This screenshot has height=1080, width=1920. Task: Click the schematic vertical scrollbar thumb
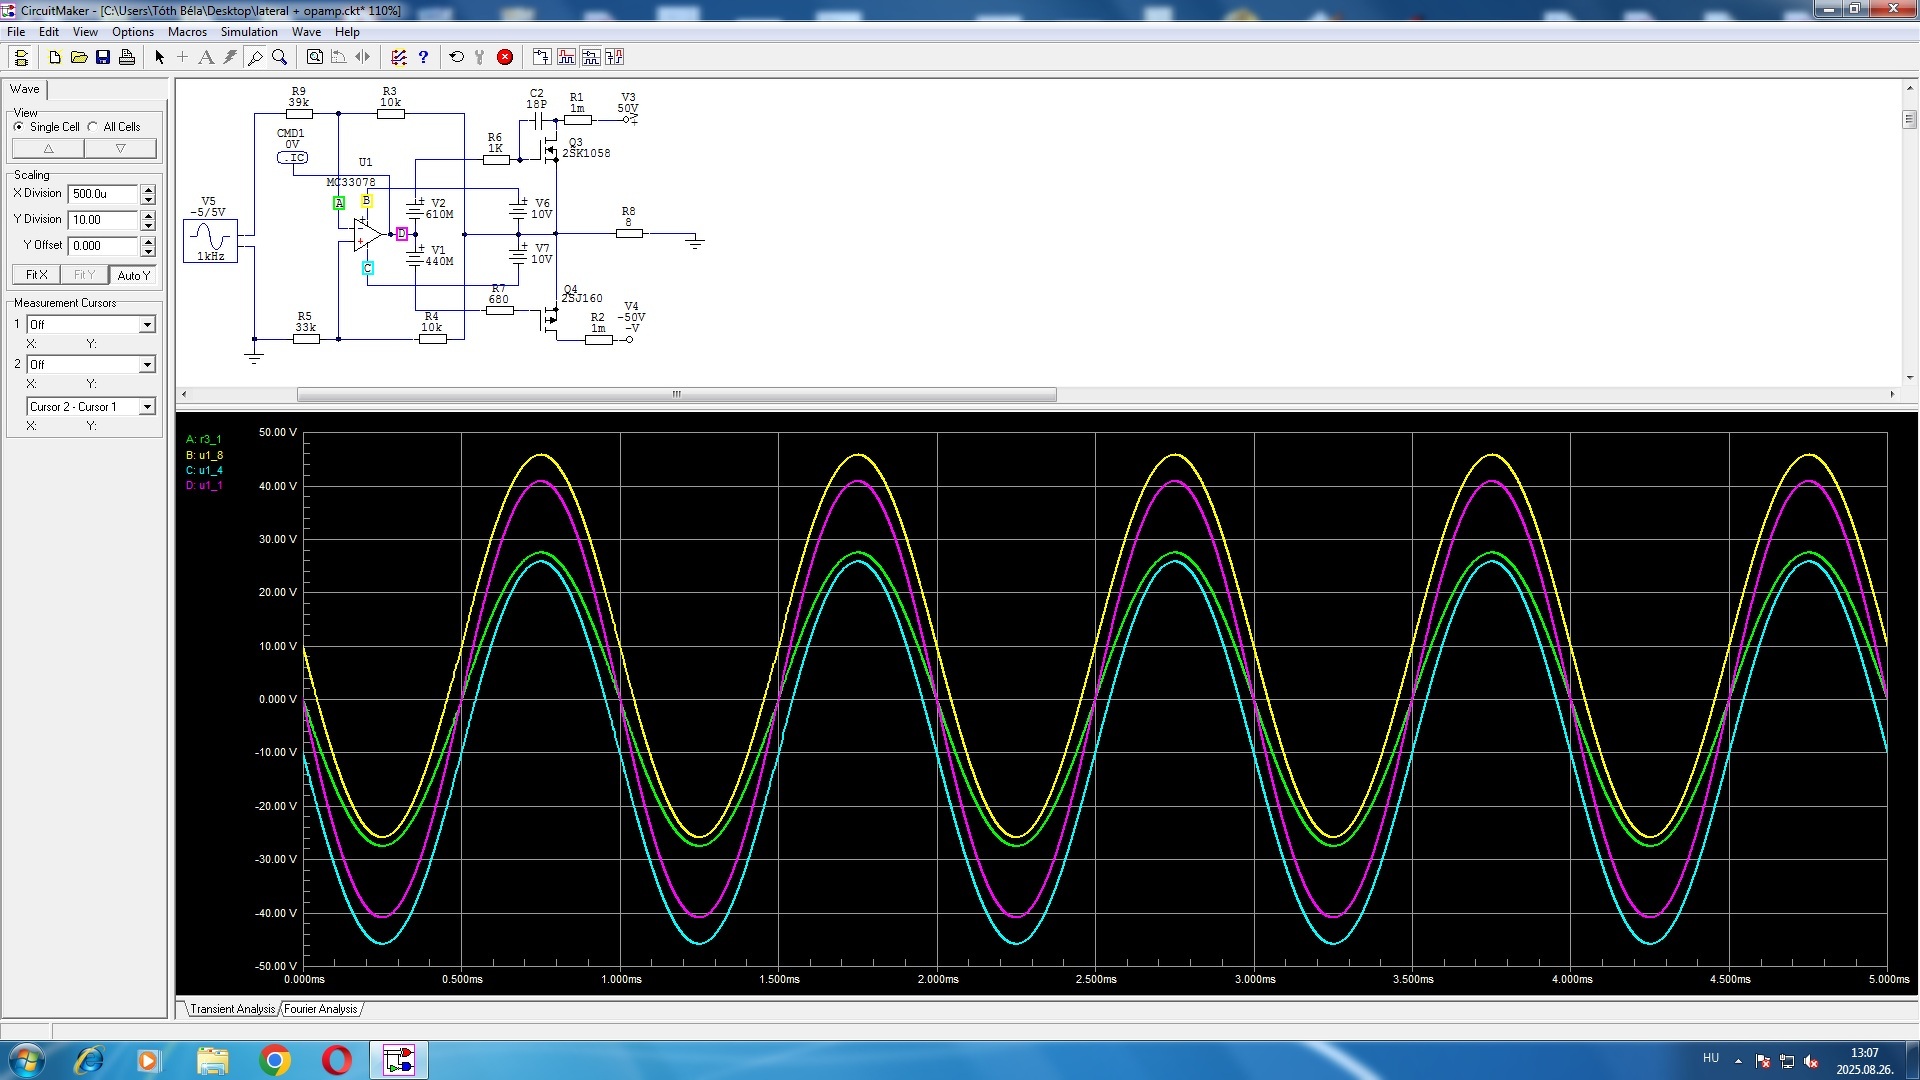tap(1909, 120)
